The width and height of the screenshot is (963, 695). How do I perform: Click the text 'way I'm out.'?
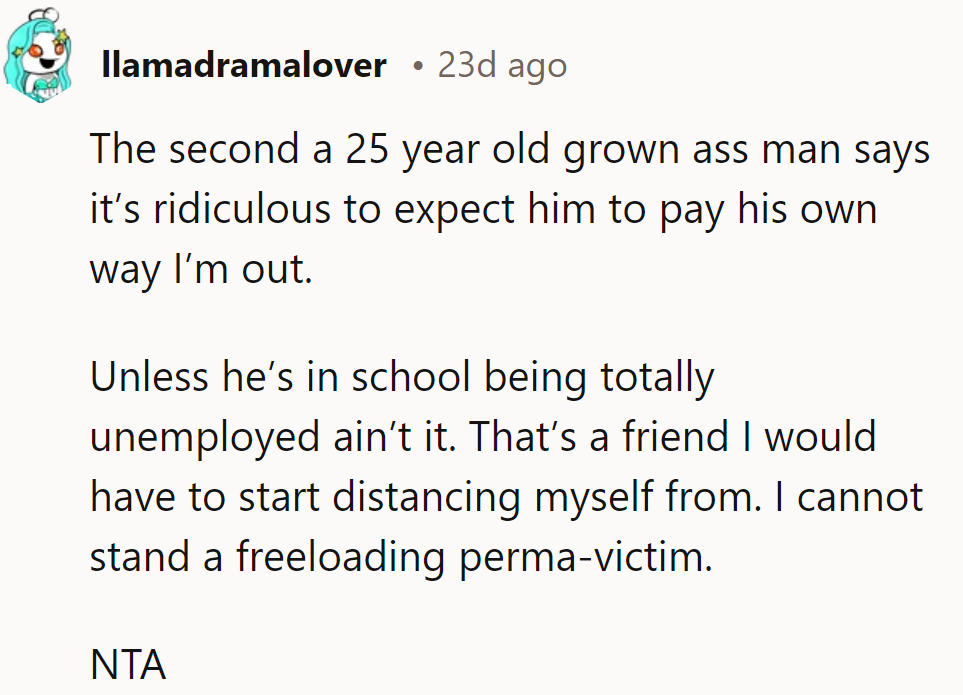(x=200, y=271)
